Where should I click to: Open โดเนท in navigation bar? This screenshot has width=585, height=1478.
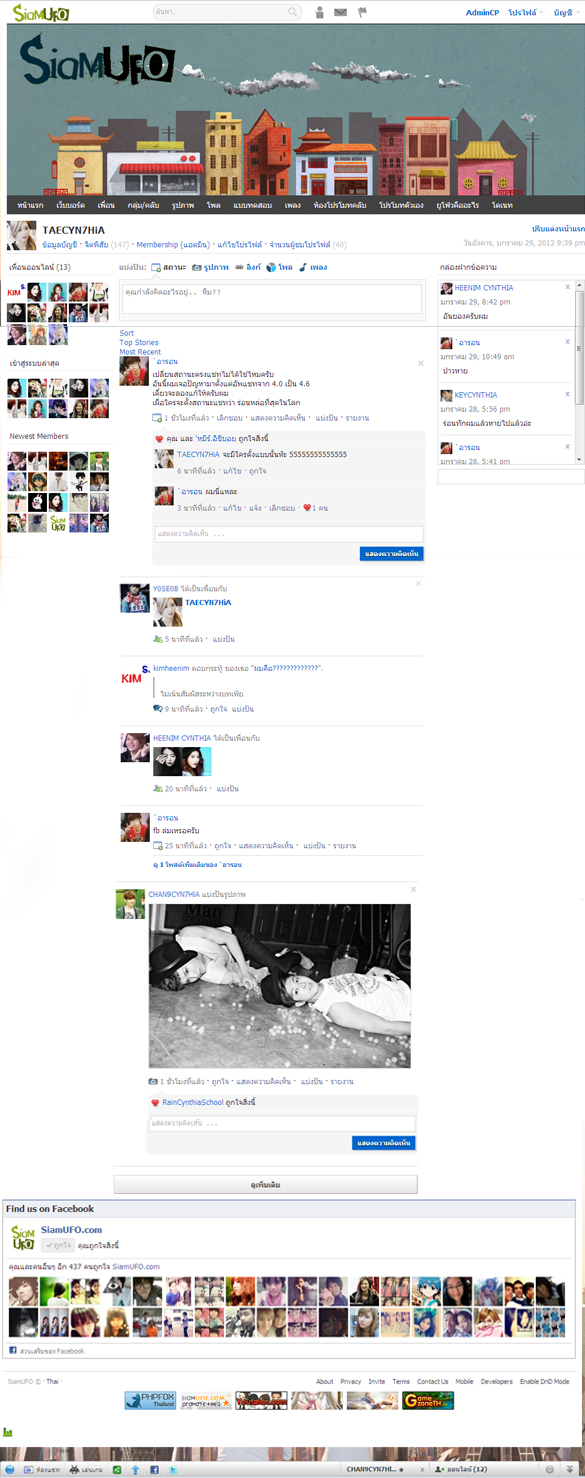coord(502,204)
